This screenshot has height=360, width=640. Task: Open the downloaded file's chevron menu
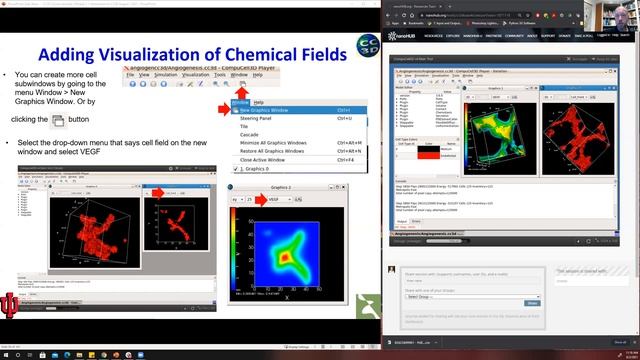coord(436,342)
